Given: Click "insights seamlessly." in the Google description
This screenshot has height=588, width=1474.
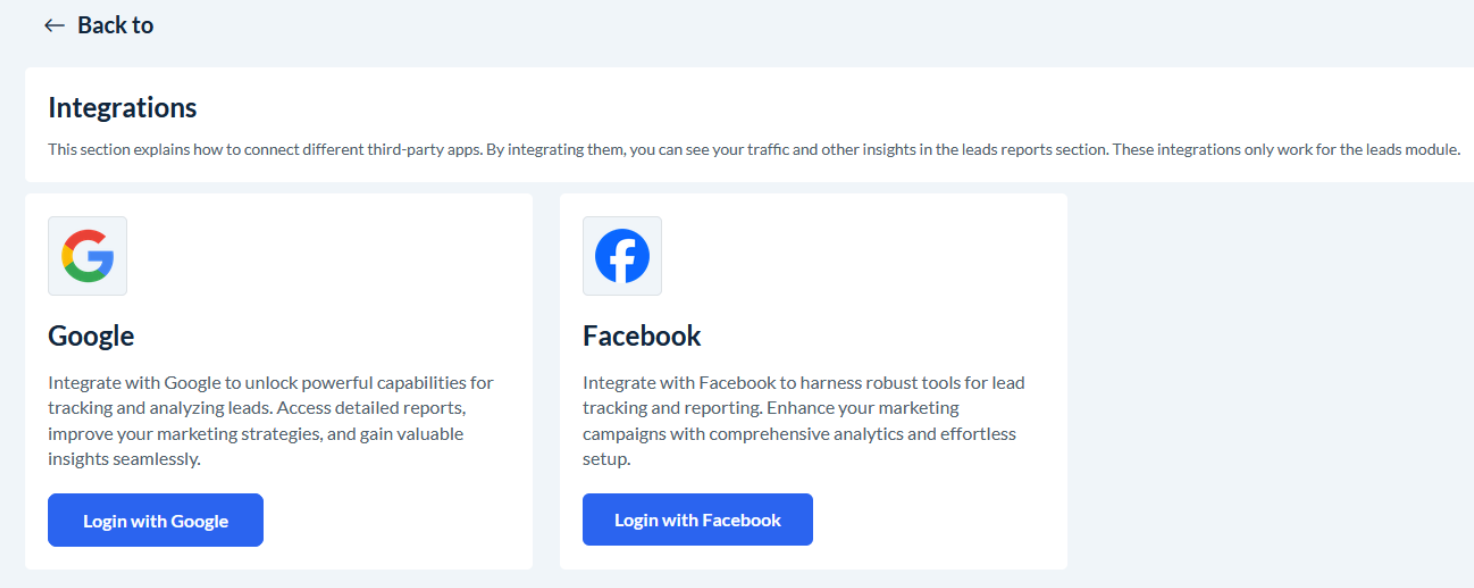Looking at the screenshot, I should pos(124,460).
